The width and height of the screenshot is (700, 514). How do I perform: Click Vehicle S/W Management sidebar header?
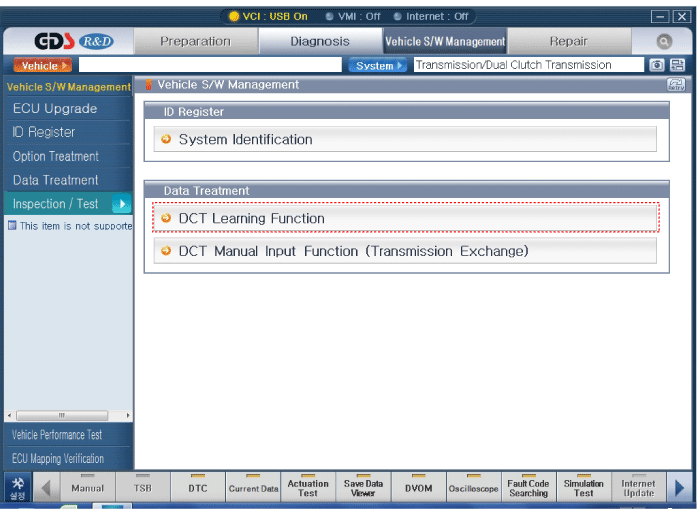(68, 87)
